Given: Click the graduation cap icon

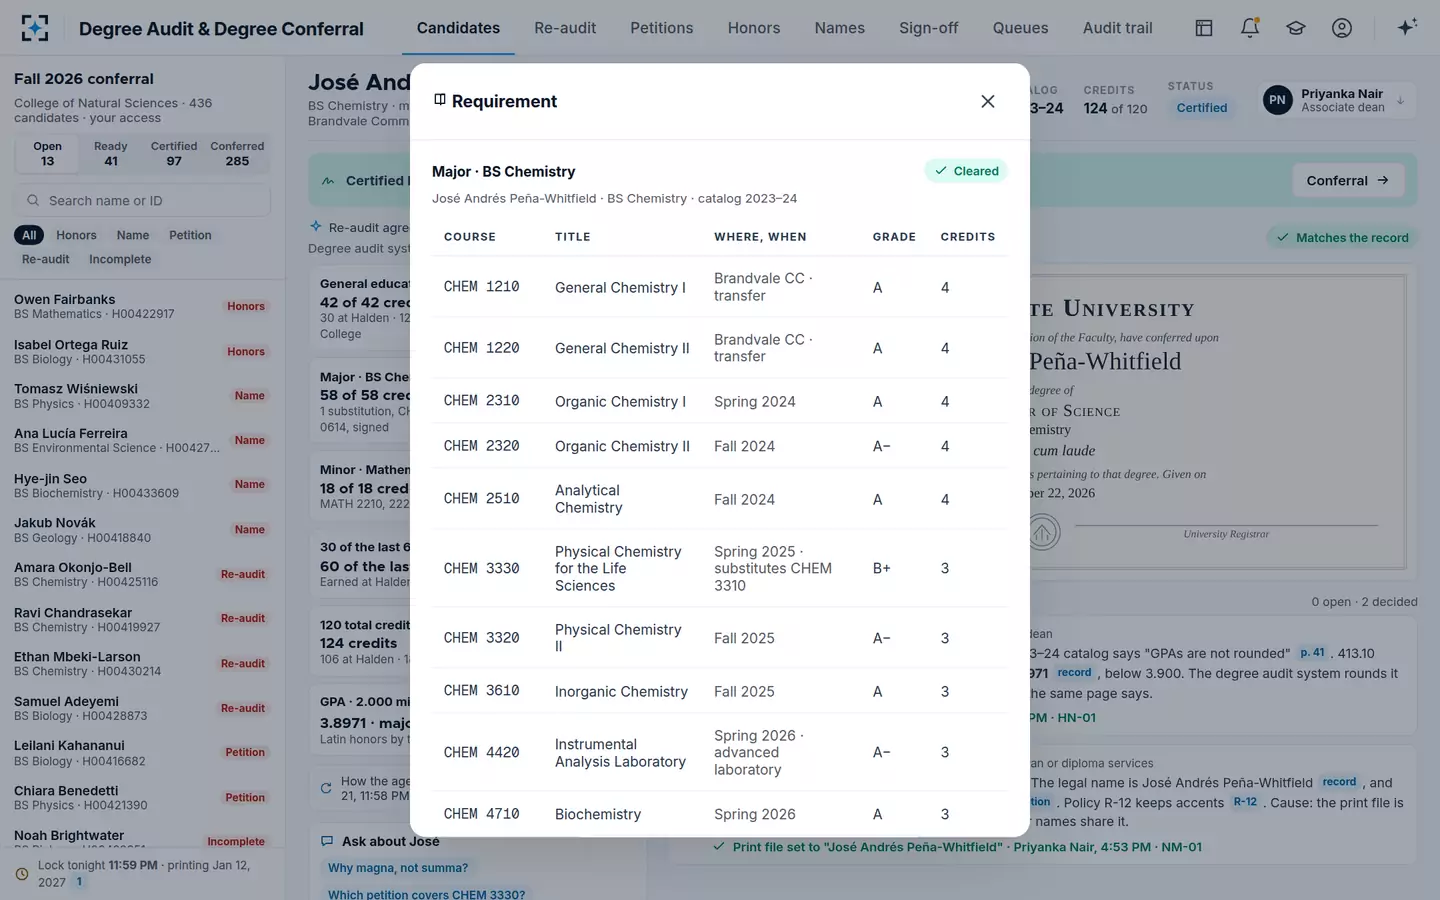Looking at the screenshot, I should coord(1296,28).
